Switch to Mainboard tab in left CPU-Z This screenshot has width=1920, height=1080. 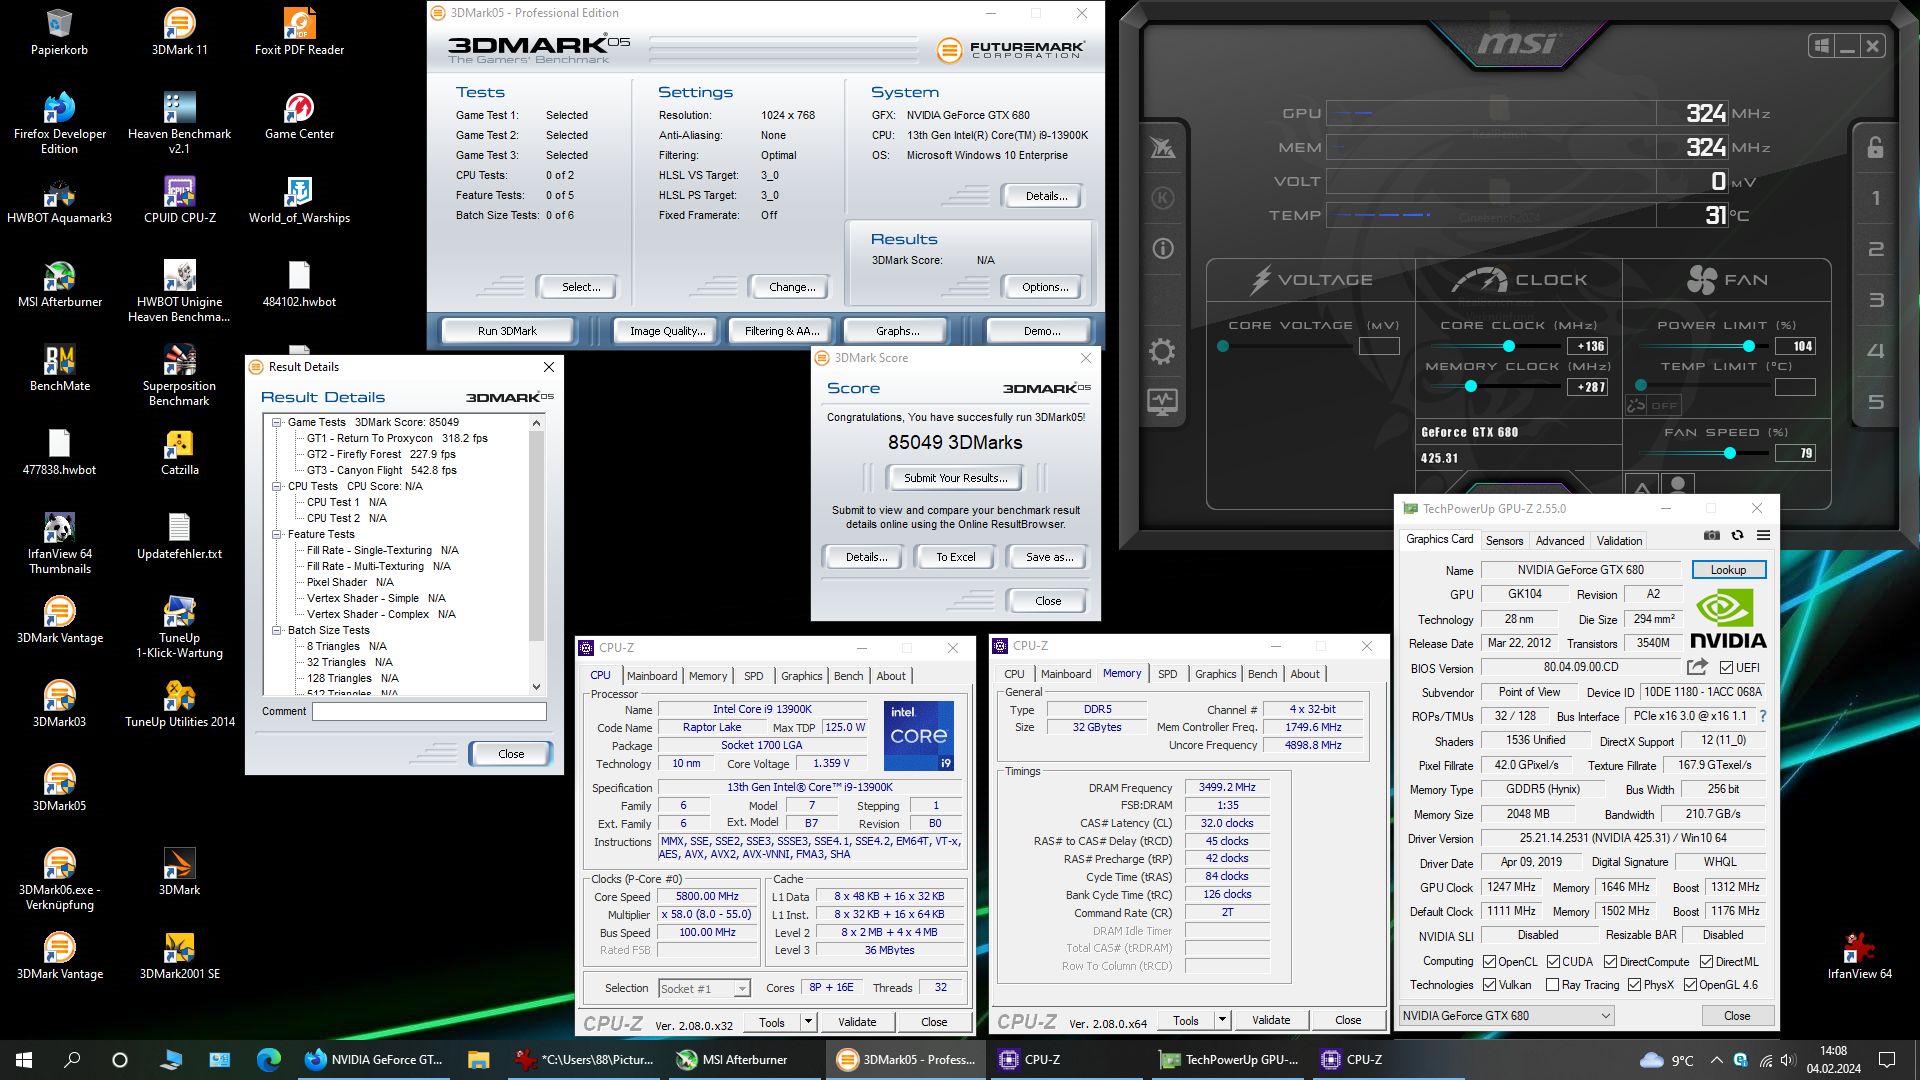point(652,676)
